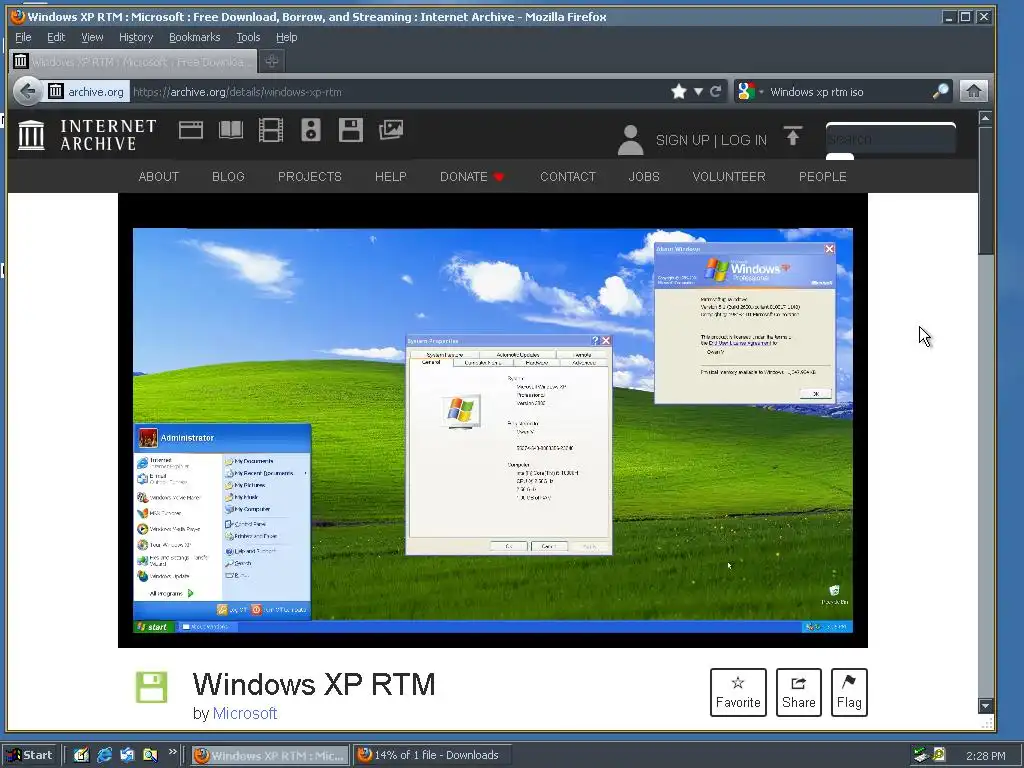Click the green floppy software item icon
Viewport: 1024px width, 768px height.
pos(152,687)
